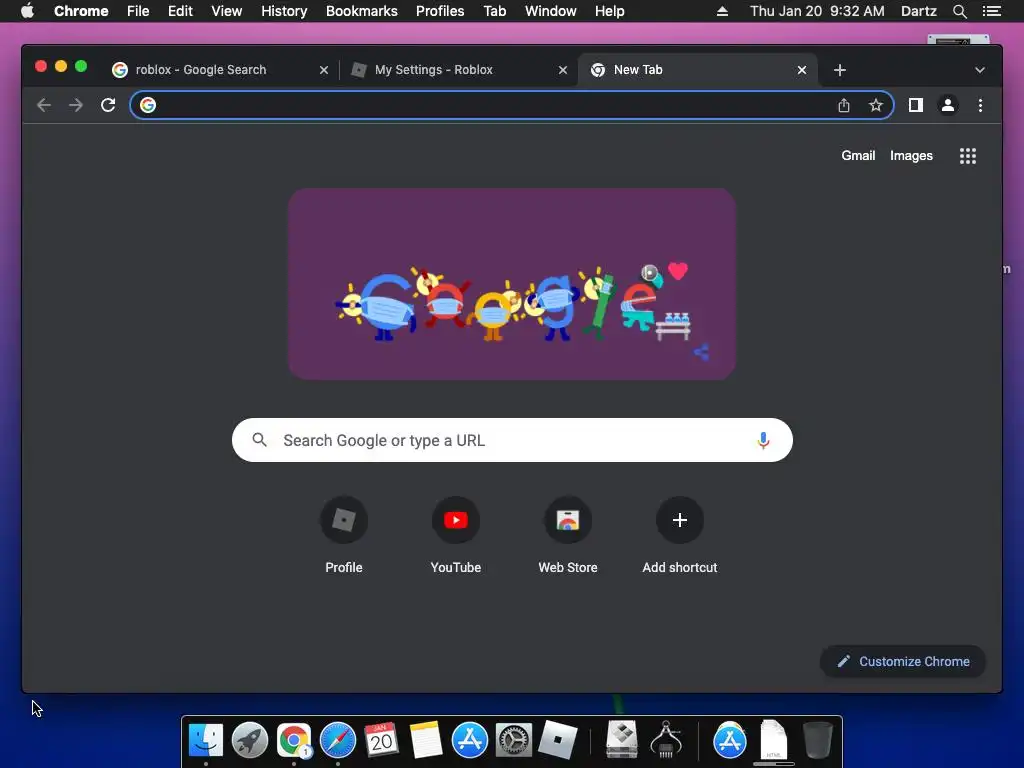Open Trash from the Dock
Image resolution: width=1024 pixels, height=768 pixels.
coord(818,741)
